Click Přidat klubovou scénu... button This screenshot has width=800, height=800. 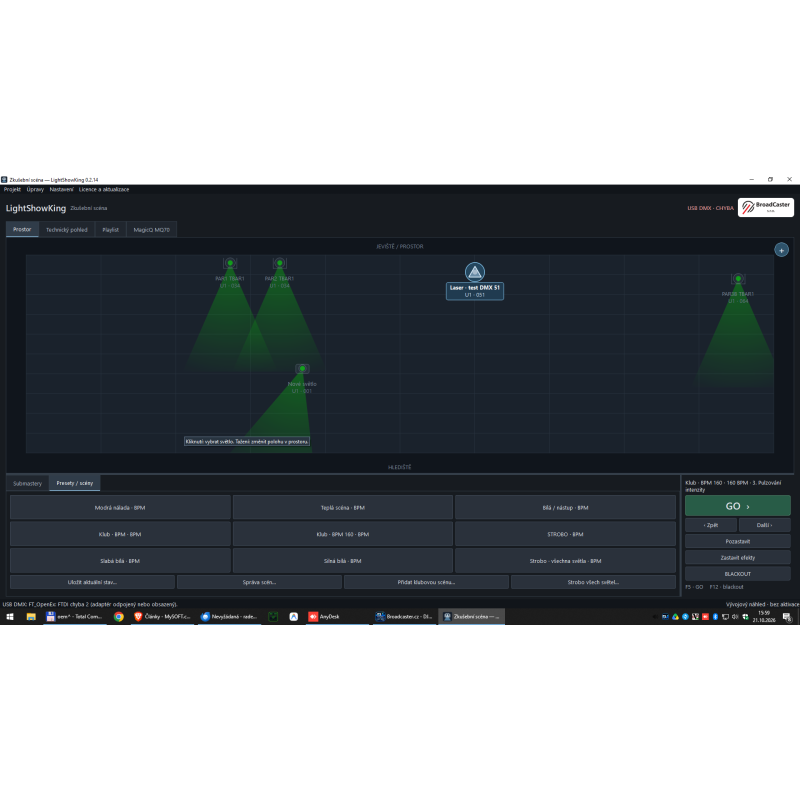(427, 582)
